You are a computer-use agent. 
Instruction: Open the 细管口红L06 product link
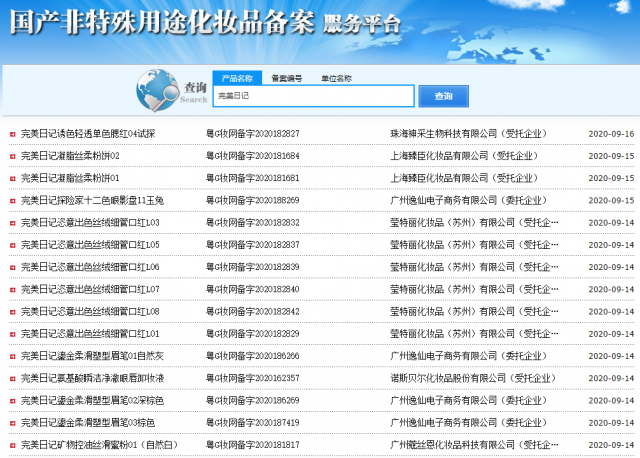[90, 267]
